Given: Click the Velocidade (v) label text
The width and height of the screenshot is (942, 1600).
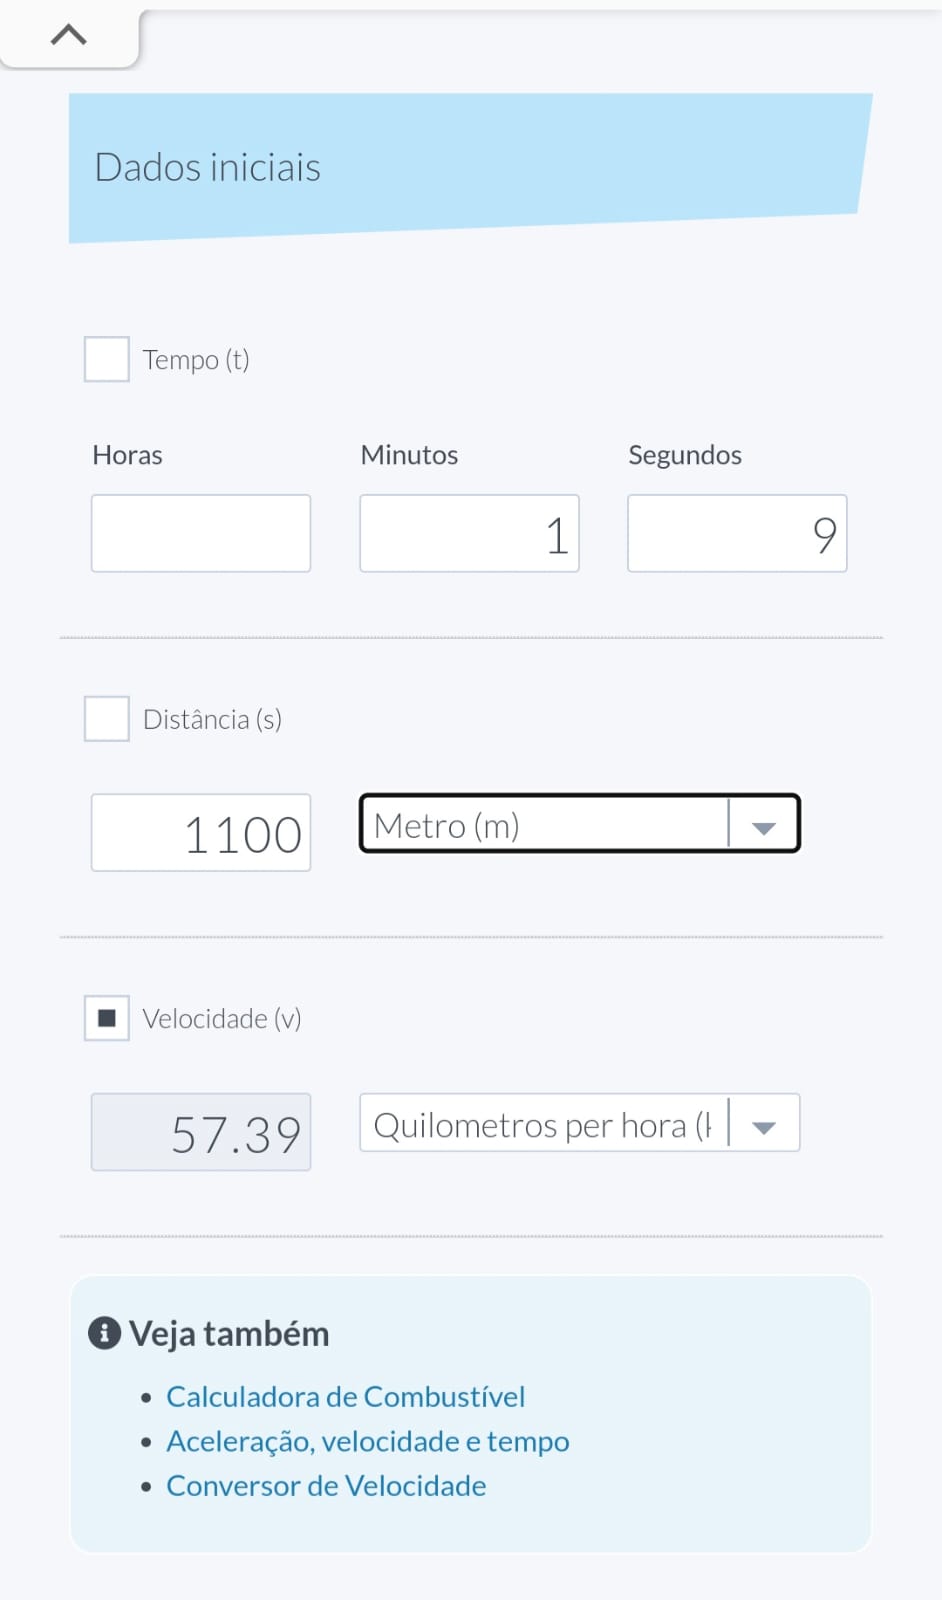Looking at the screenshot, I should (x=222, y=1019).
